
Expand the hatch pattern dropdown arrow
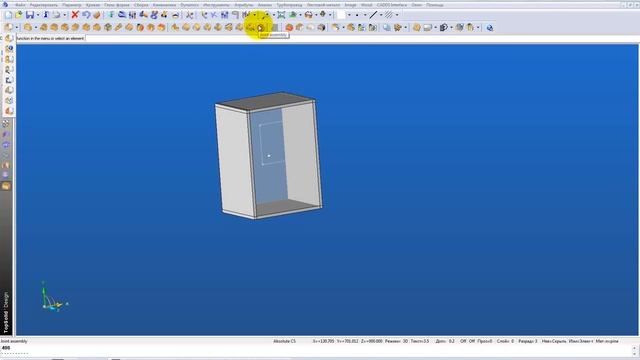(x=397, y=15)
